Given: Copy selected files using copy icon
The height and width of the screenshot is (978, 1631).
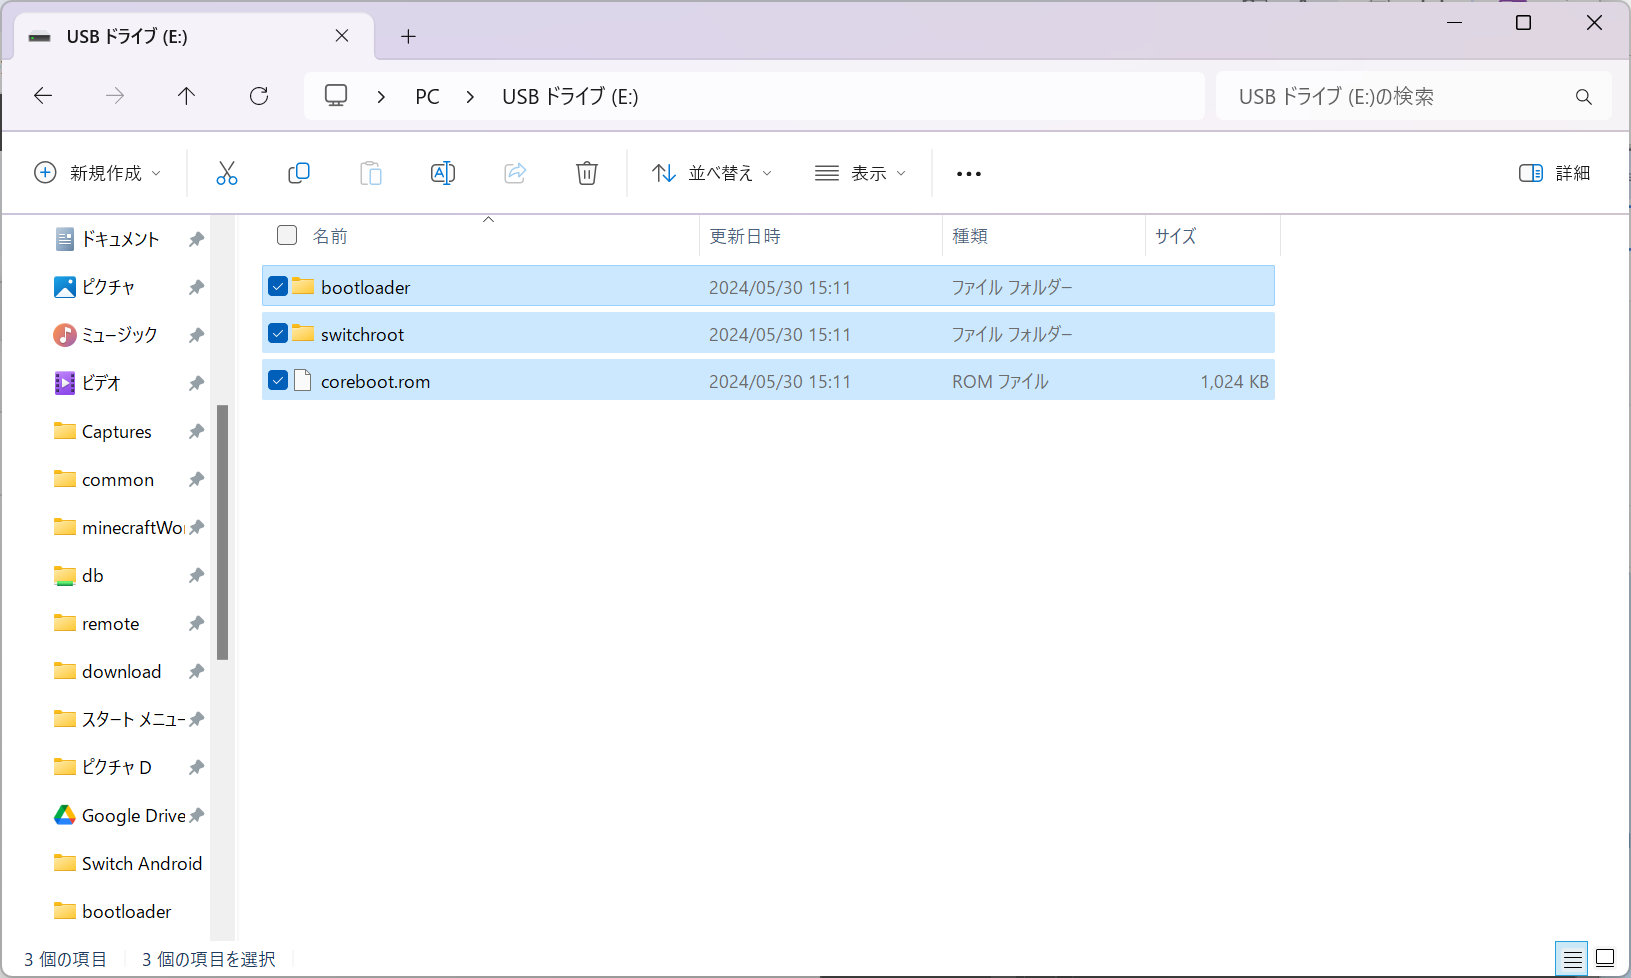Looking at the screenshot, I should click(x=299, y=173).
